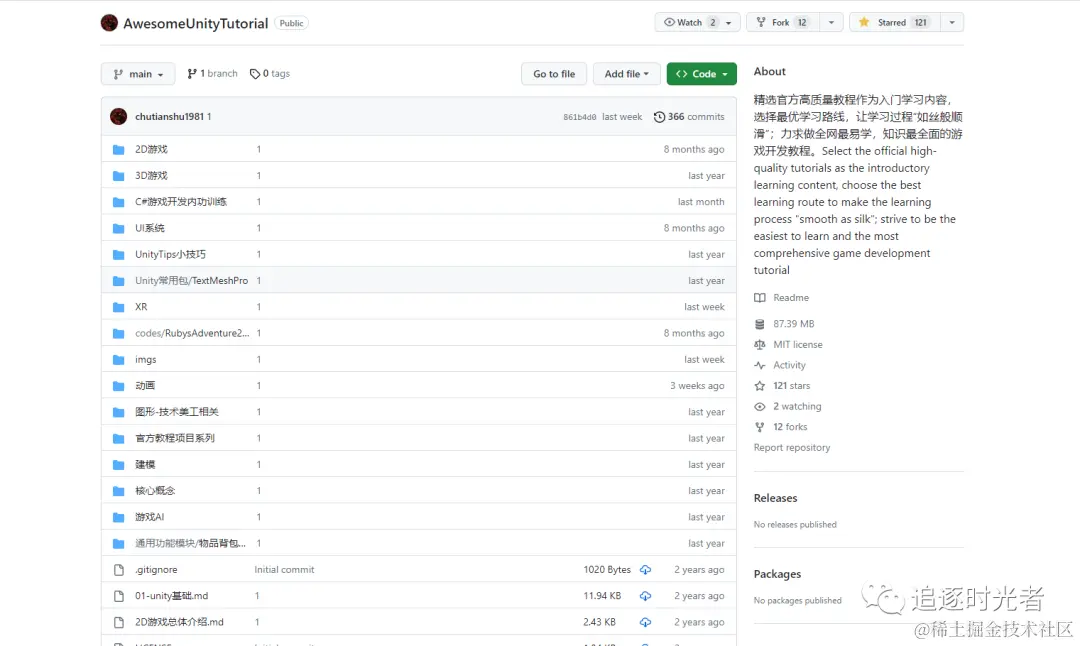Click the pulse icon beside Activity

(760, 365)
